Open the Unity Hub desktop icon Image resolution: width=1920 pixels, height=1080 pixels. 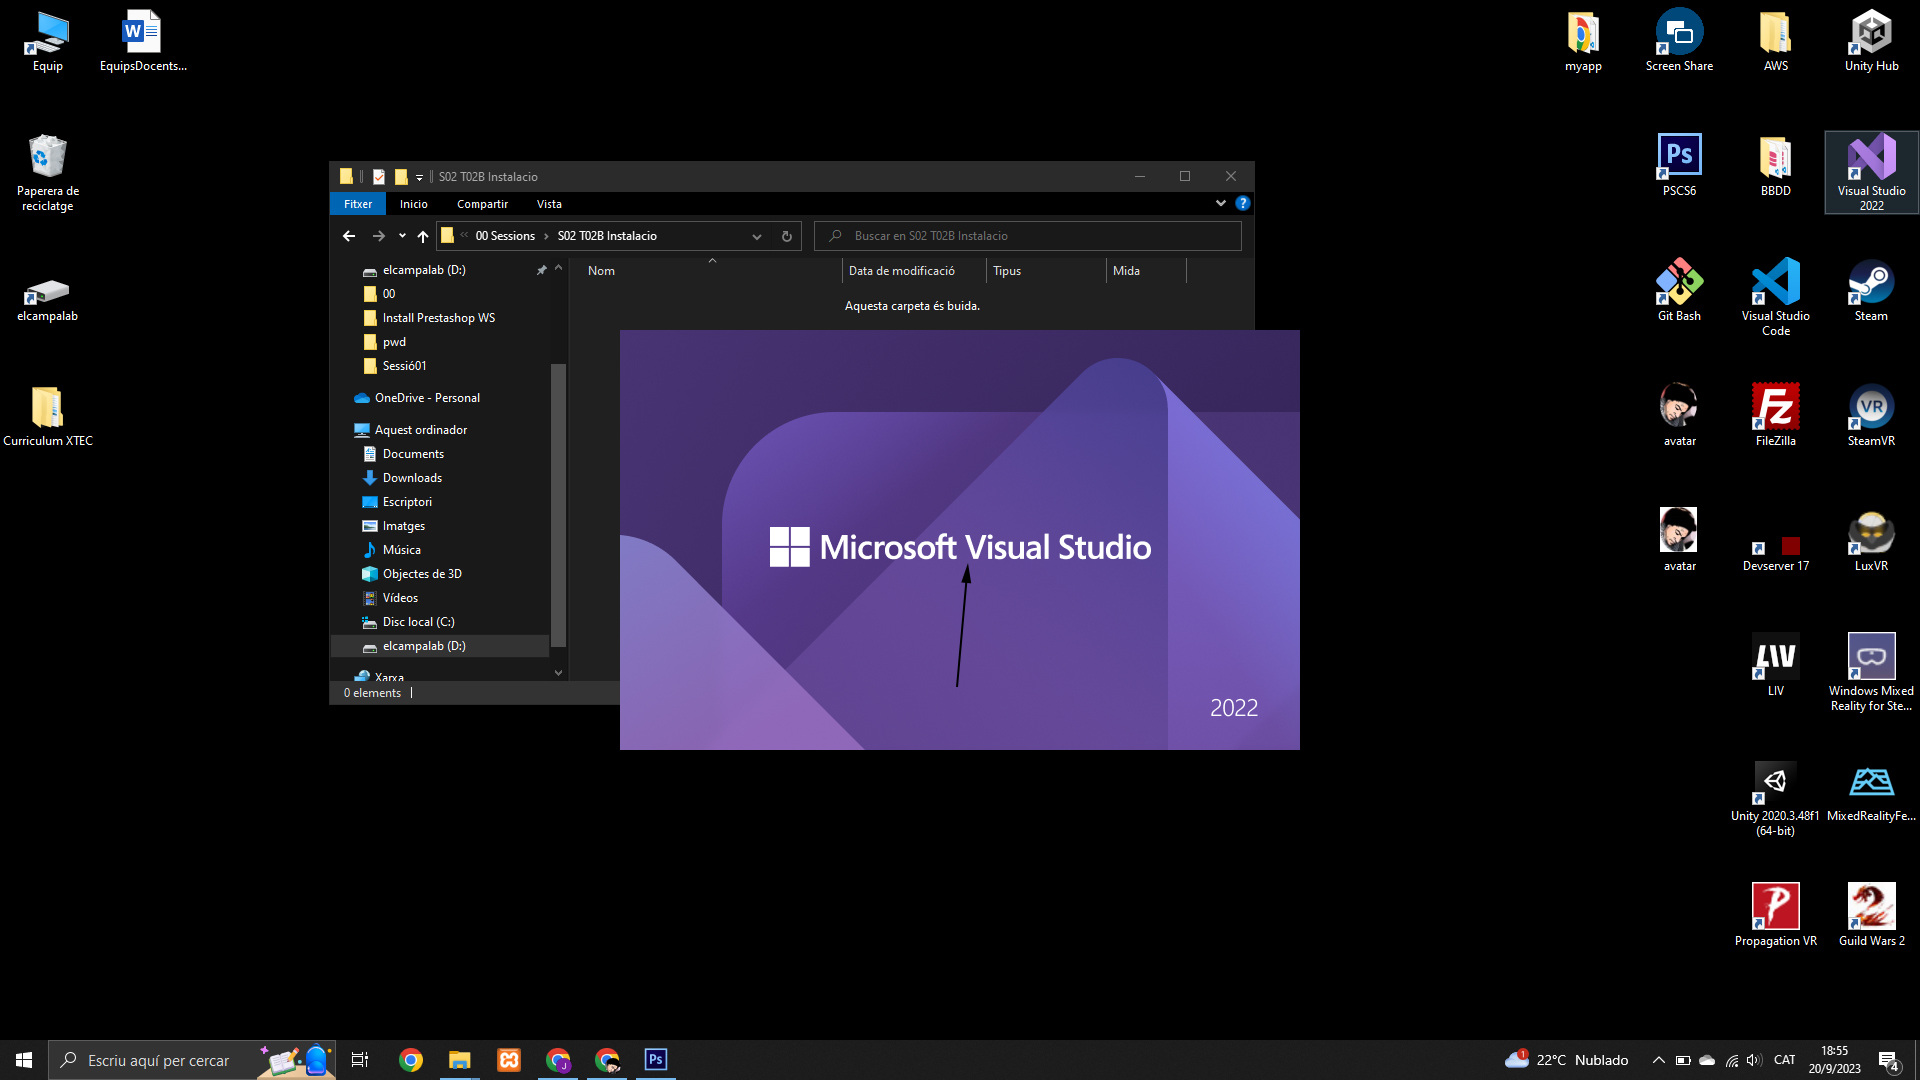tap(1871, 40)
